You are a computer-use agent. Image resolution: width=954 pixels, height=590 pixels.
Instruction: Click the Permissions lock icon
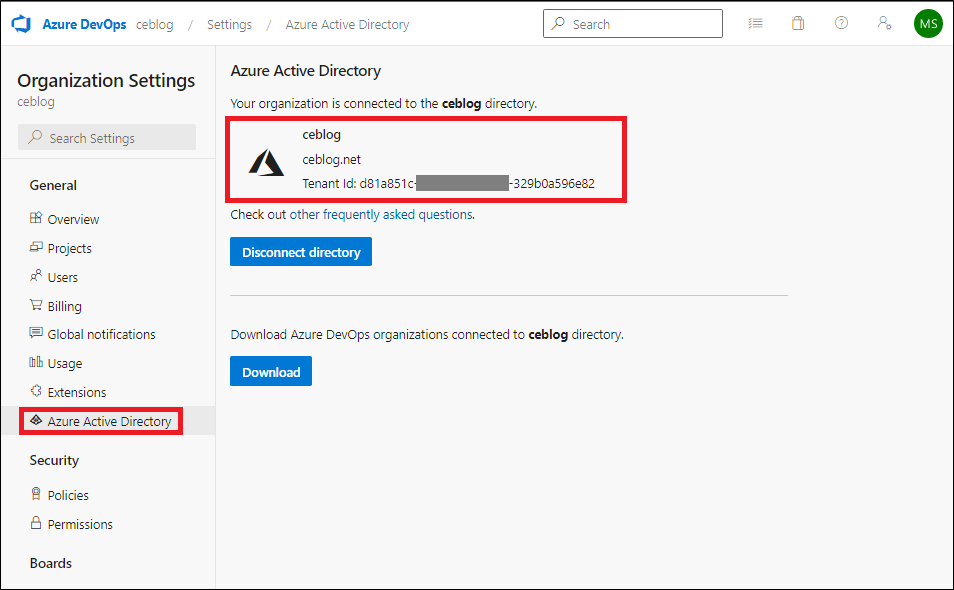coord(36,522)
